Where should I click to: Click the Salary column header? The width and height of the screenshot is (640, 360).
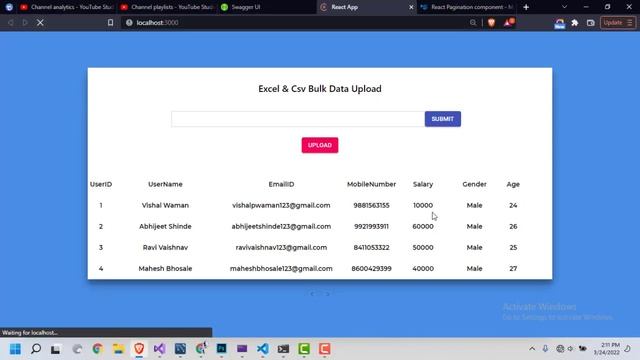tap(423, 184)
